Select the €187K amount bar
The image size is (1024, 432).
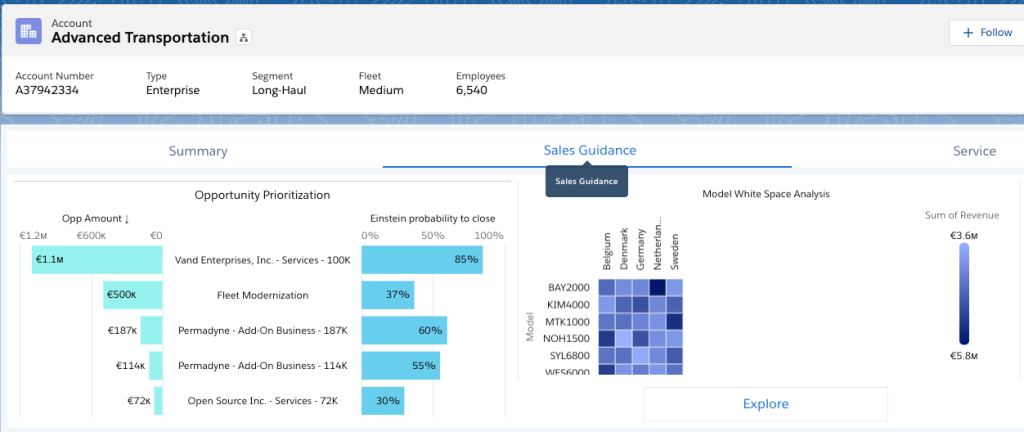[152, 330]
